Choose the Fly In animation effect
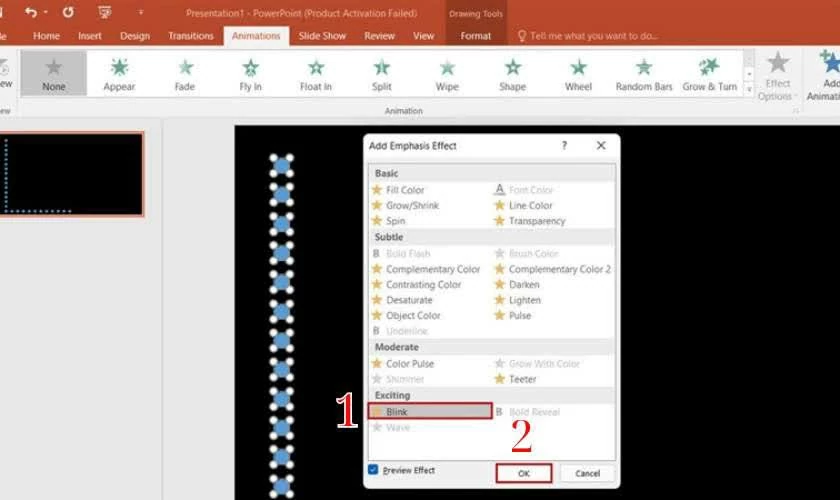This screenshot has height=500, width=840. pyautogui.click(x=250, y=74)
